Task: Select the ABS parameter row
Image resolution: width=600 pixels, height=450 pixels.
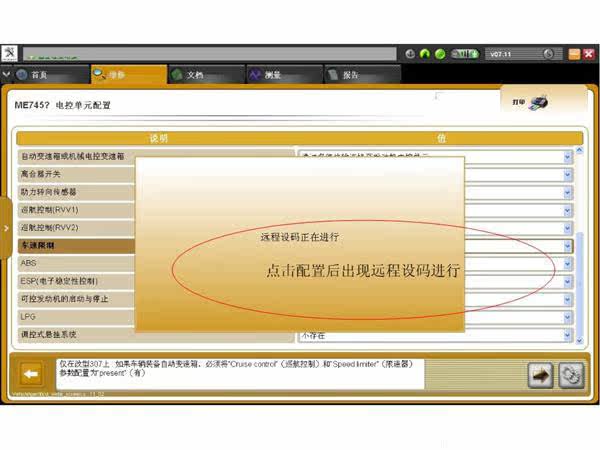Action: point(77,263)
